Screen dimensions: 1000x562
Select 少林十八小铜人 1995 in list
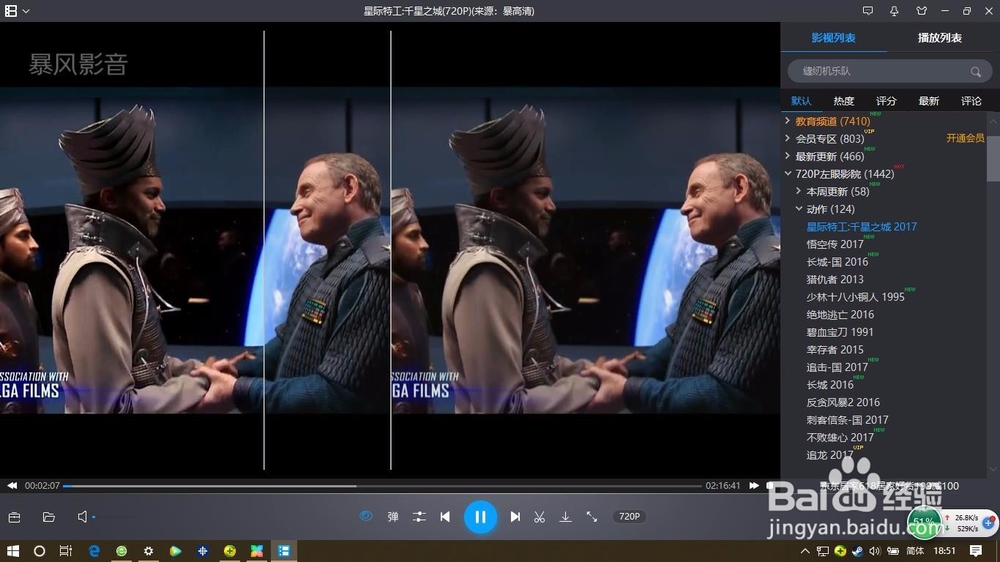pos(855,297)
